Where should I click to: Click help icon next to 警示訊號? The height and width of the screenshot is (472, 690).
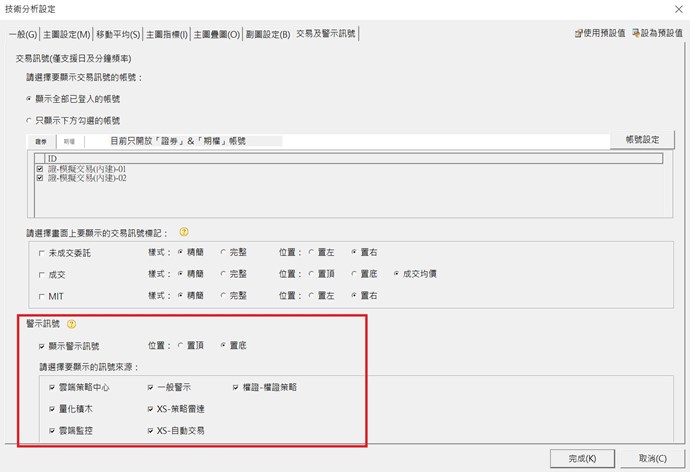click(71, 324)
